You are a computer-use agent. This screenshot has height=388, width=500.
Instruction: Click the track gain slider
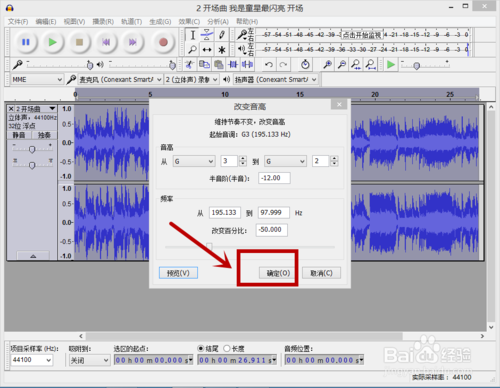coord(32,149)
